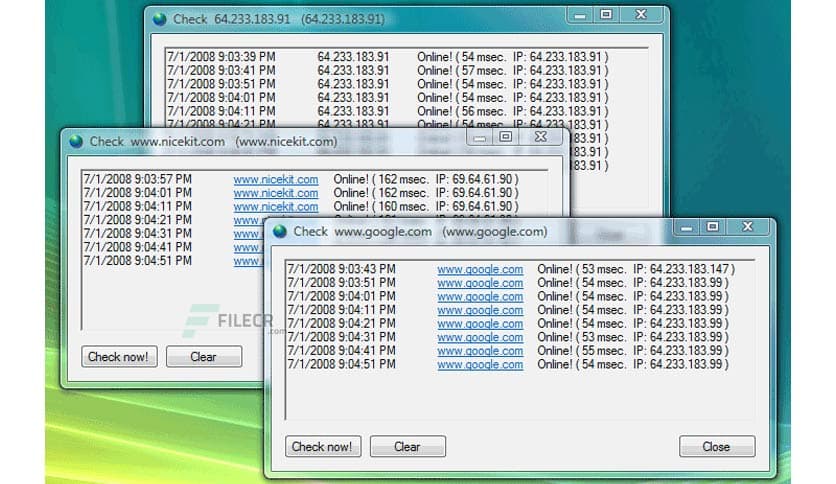Image resolution: width=836 pixels, height=484 pixels.
Task: Click Check now! in the google.com window
Action: (323, 446)
